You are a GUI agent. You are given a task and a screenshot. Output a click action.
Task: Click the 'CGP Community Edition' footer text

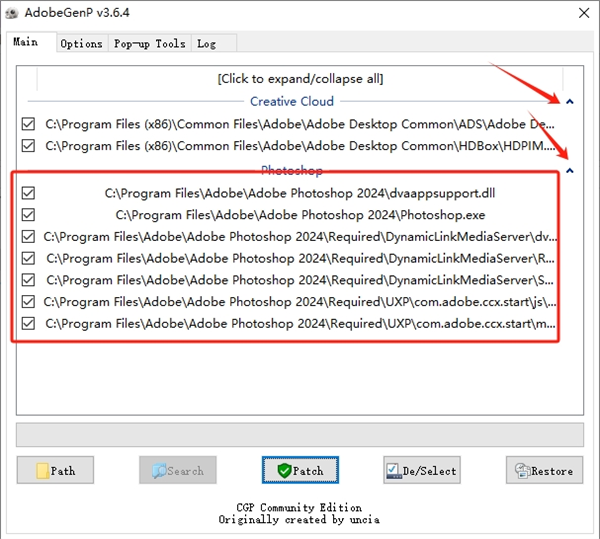[x=299, y=508]
